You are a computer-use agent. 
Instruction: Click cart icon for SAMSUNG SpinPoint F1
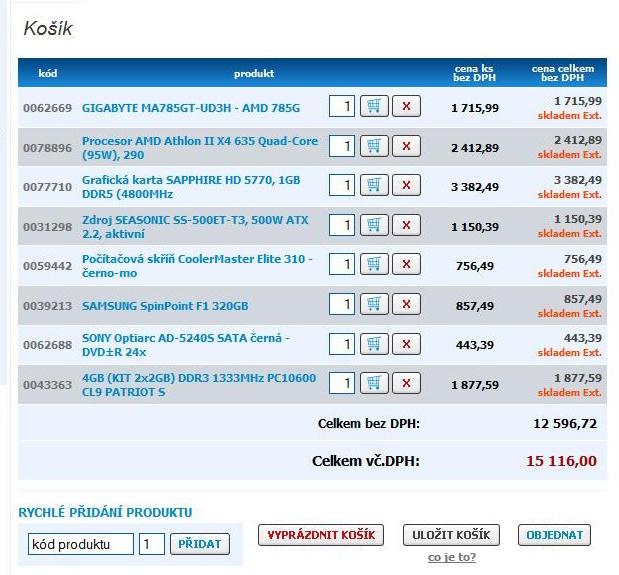pyautogui.click(x=374, y=304)
